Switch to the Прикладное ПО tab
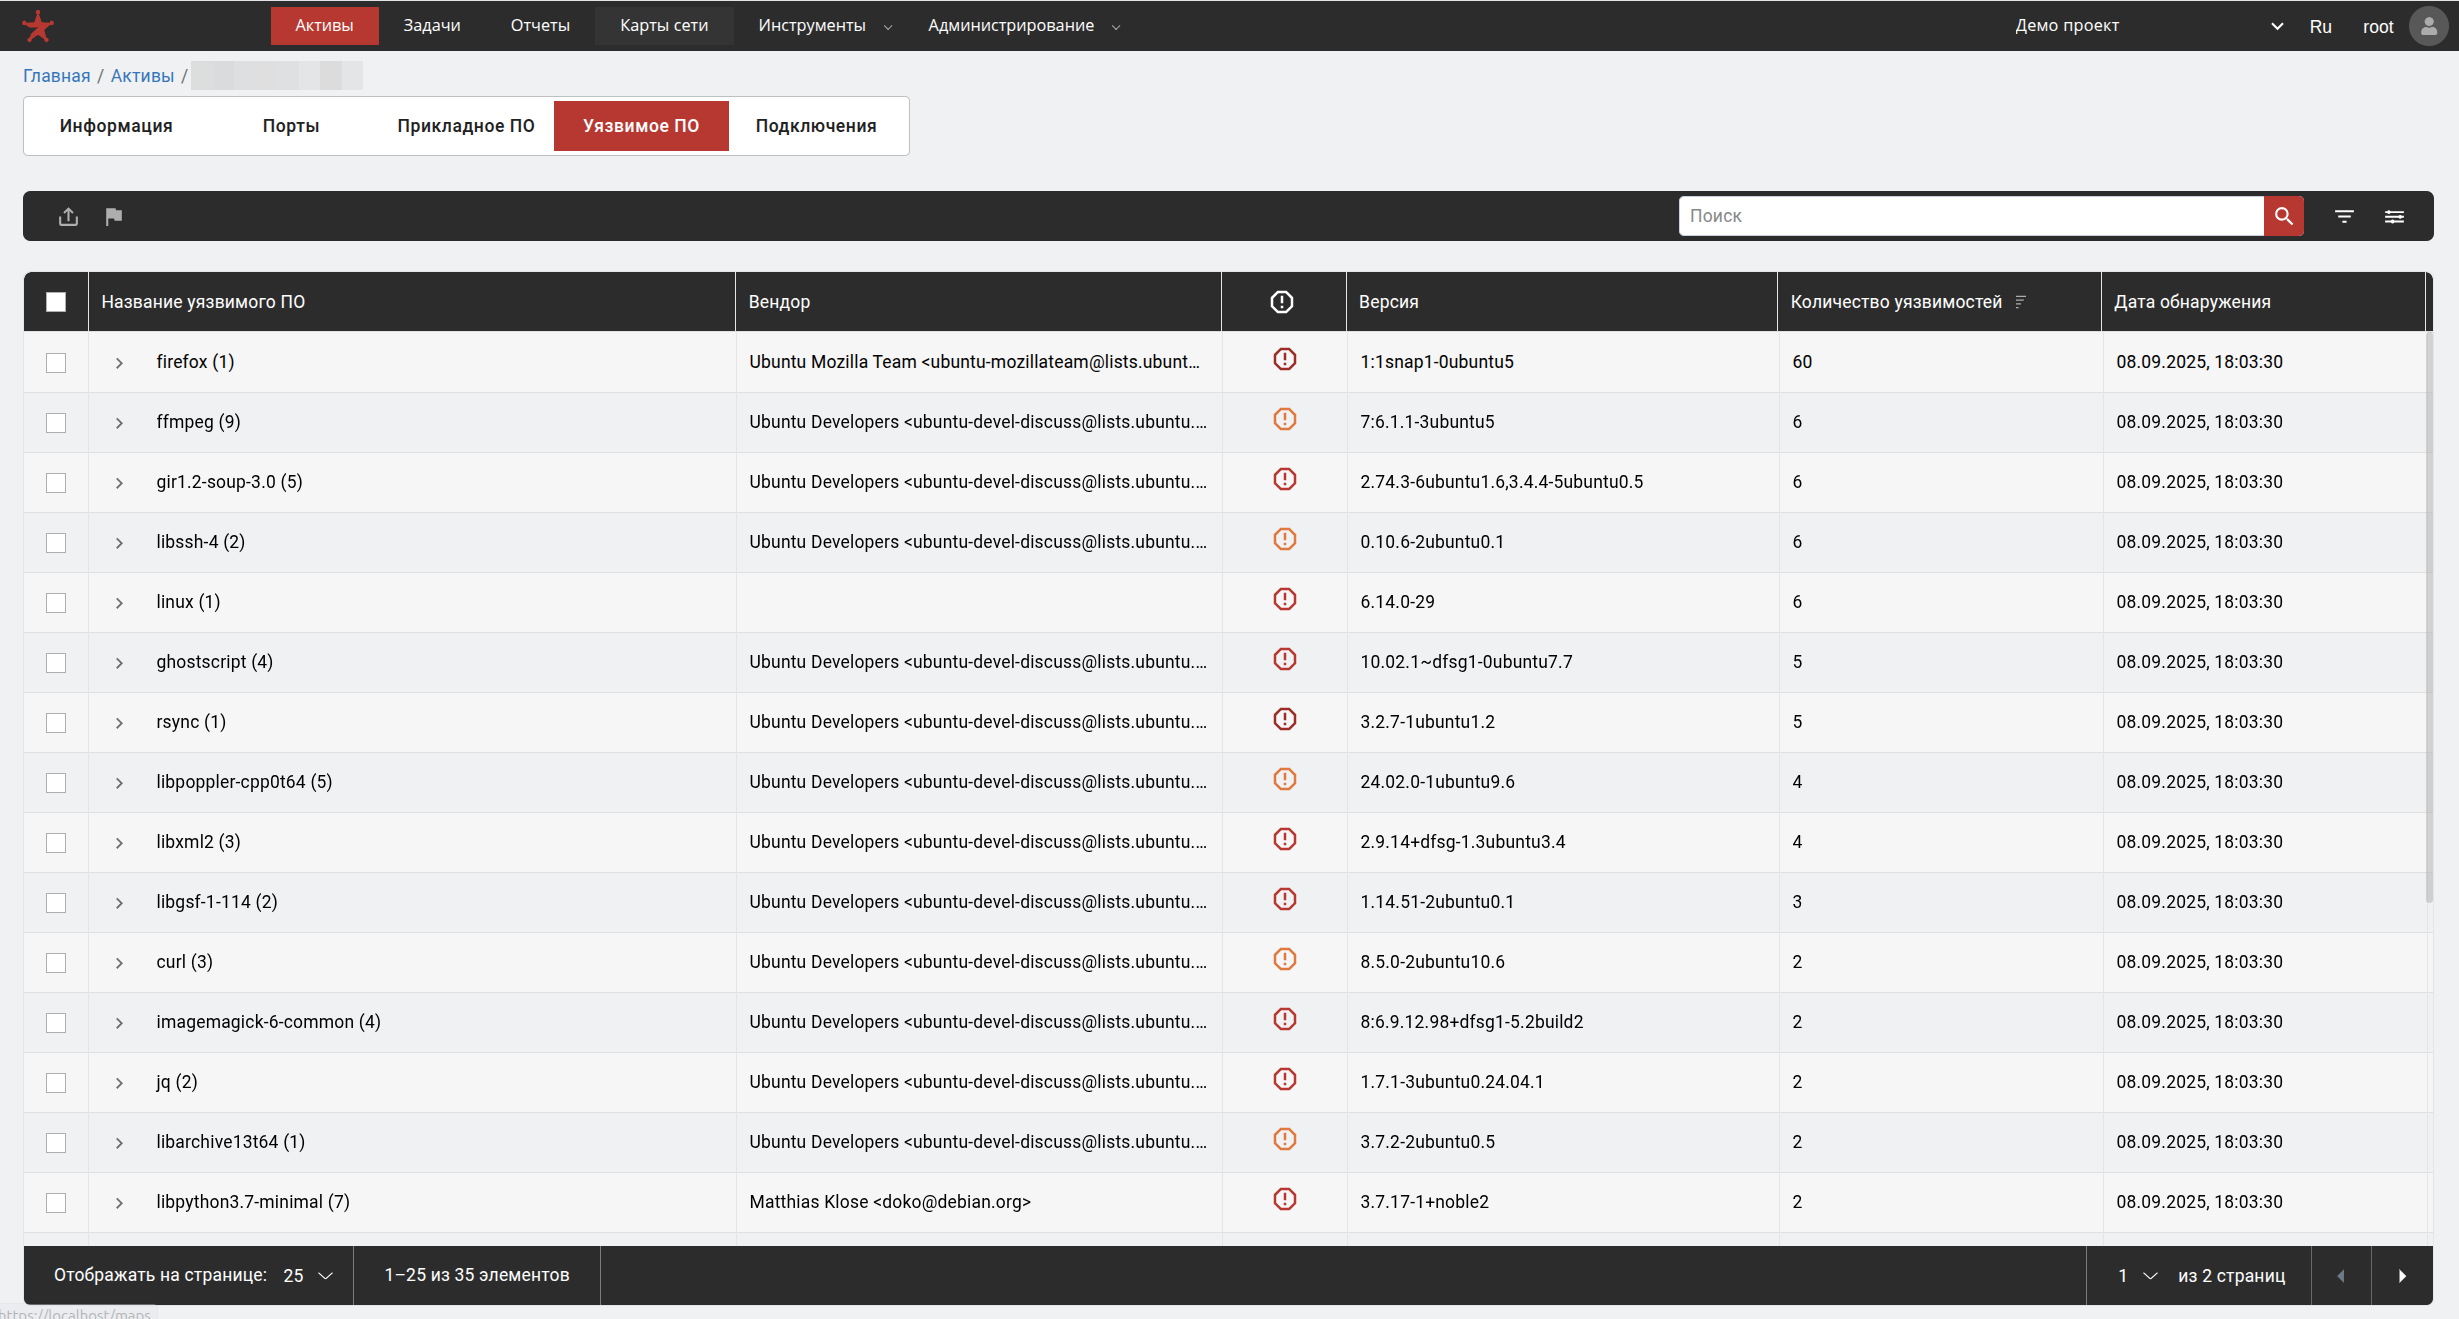Image resolution: width=2459 pixels, height=1319 pixels. click(x=466, y=126)
